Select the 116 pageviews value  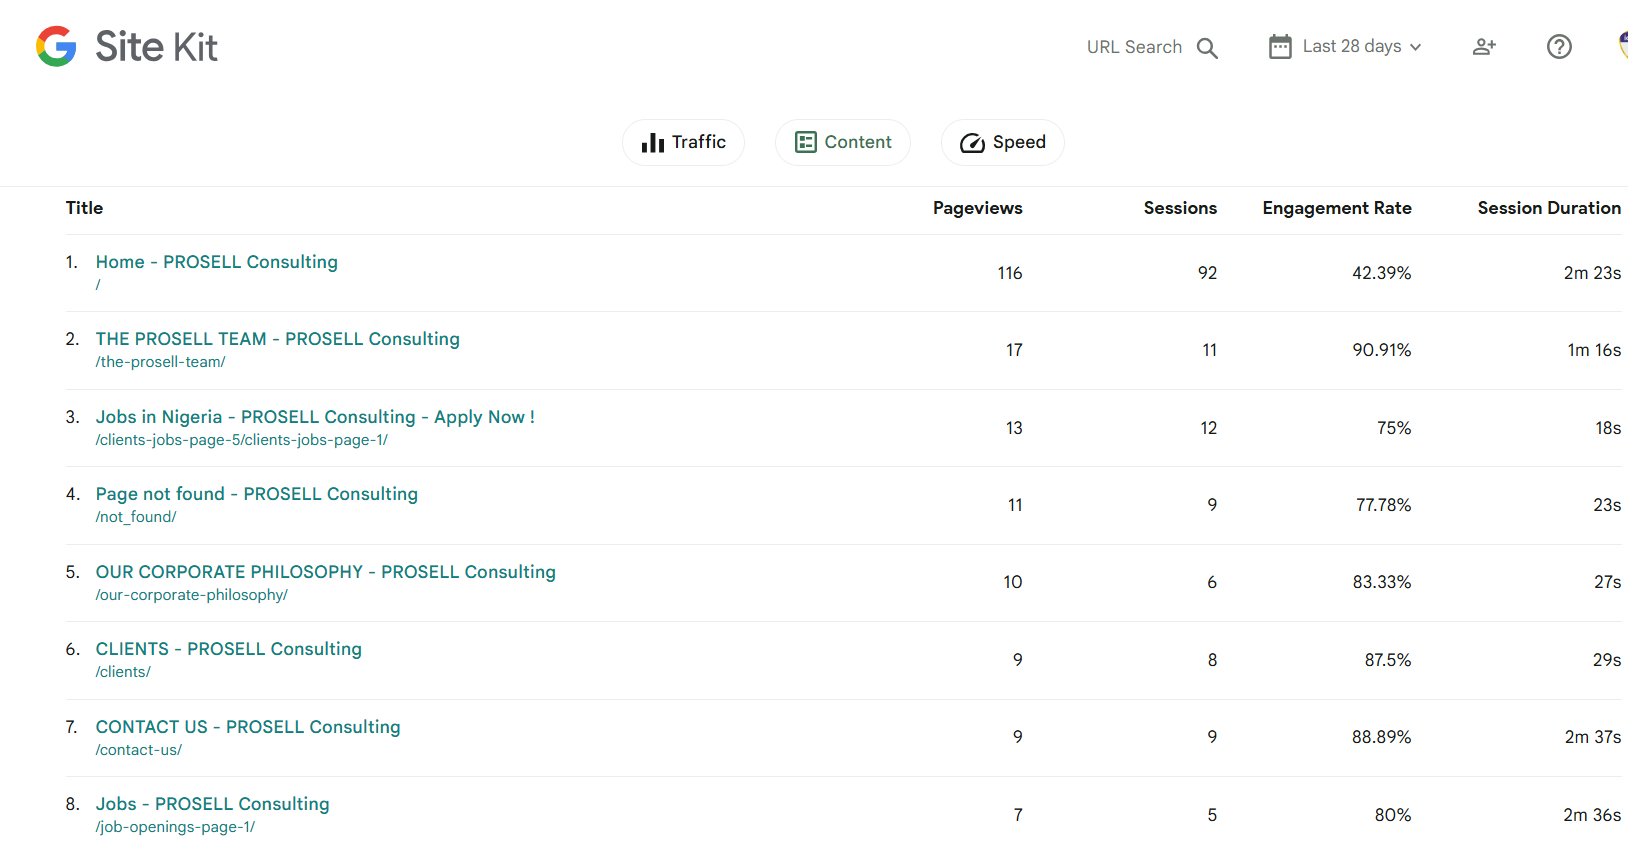[1010, 273]
